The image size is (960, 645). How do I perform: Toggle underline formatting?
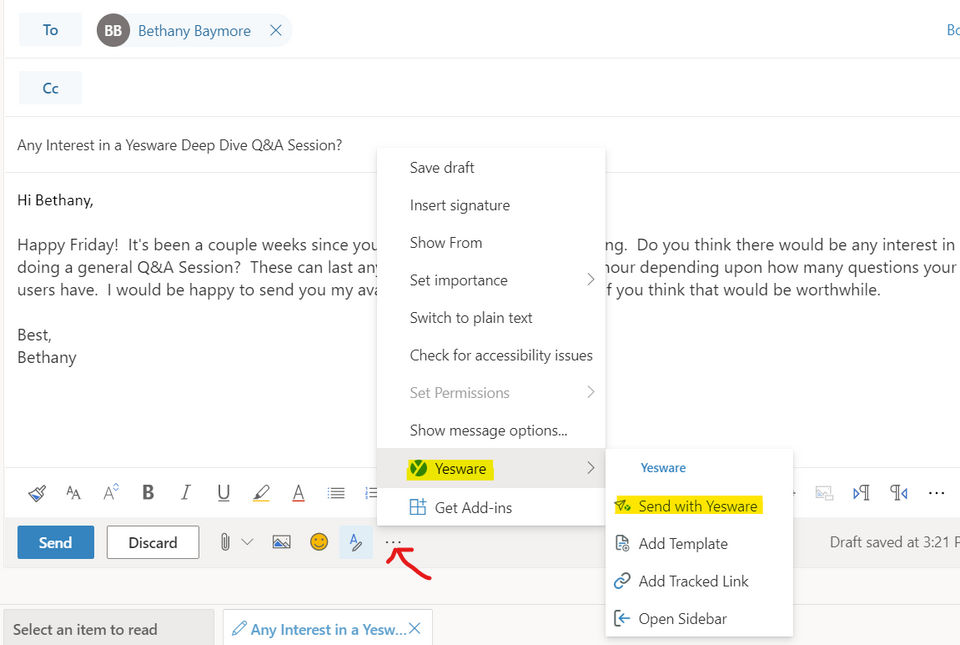point(223,492)
